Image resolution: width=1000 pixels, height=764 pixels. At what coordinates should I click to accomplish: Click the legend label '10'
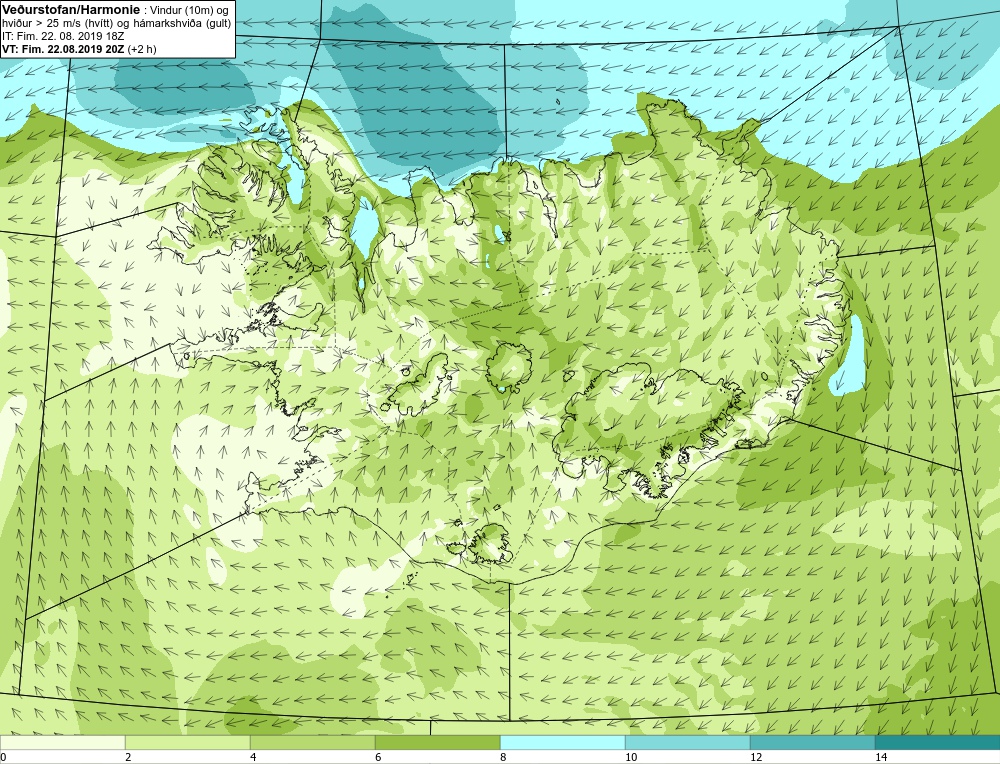pos(631,757)
